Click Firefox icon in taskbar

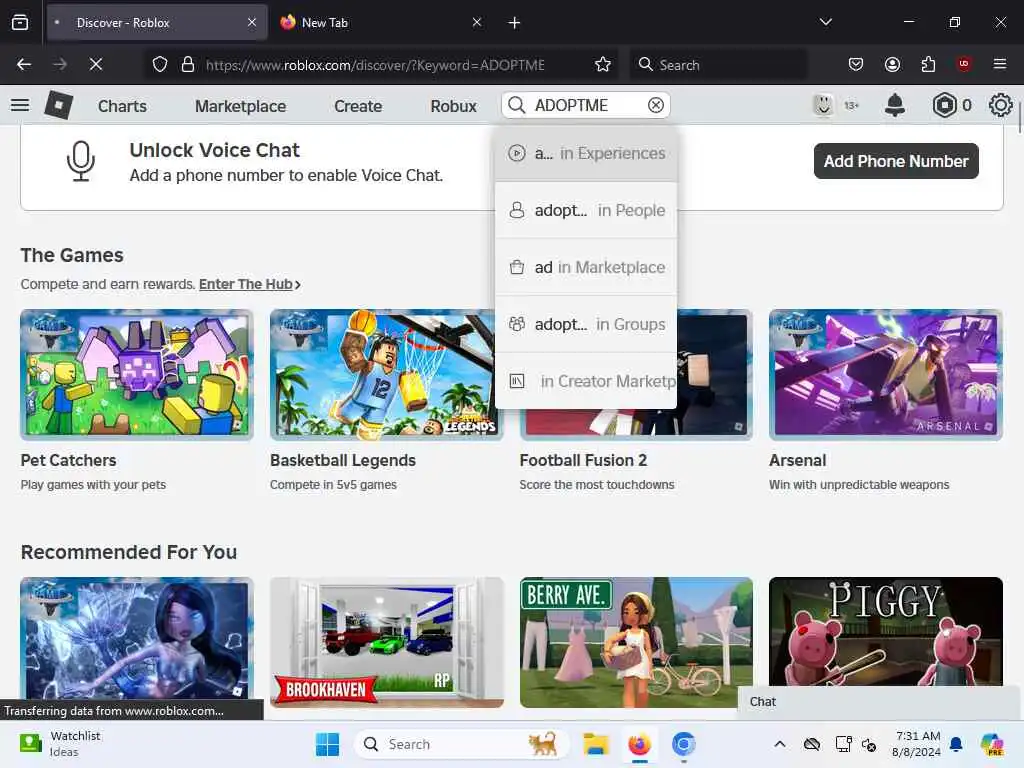pyautogui.click(x=639, y=744)
